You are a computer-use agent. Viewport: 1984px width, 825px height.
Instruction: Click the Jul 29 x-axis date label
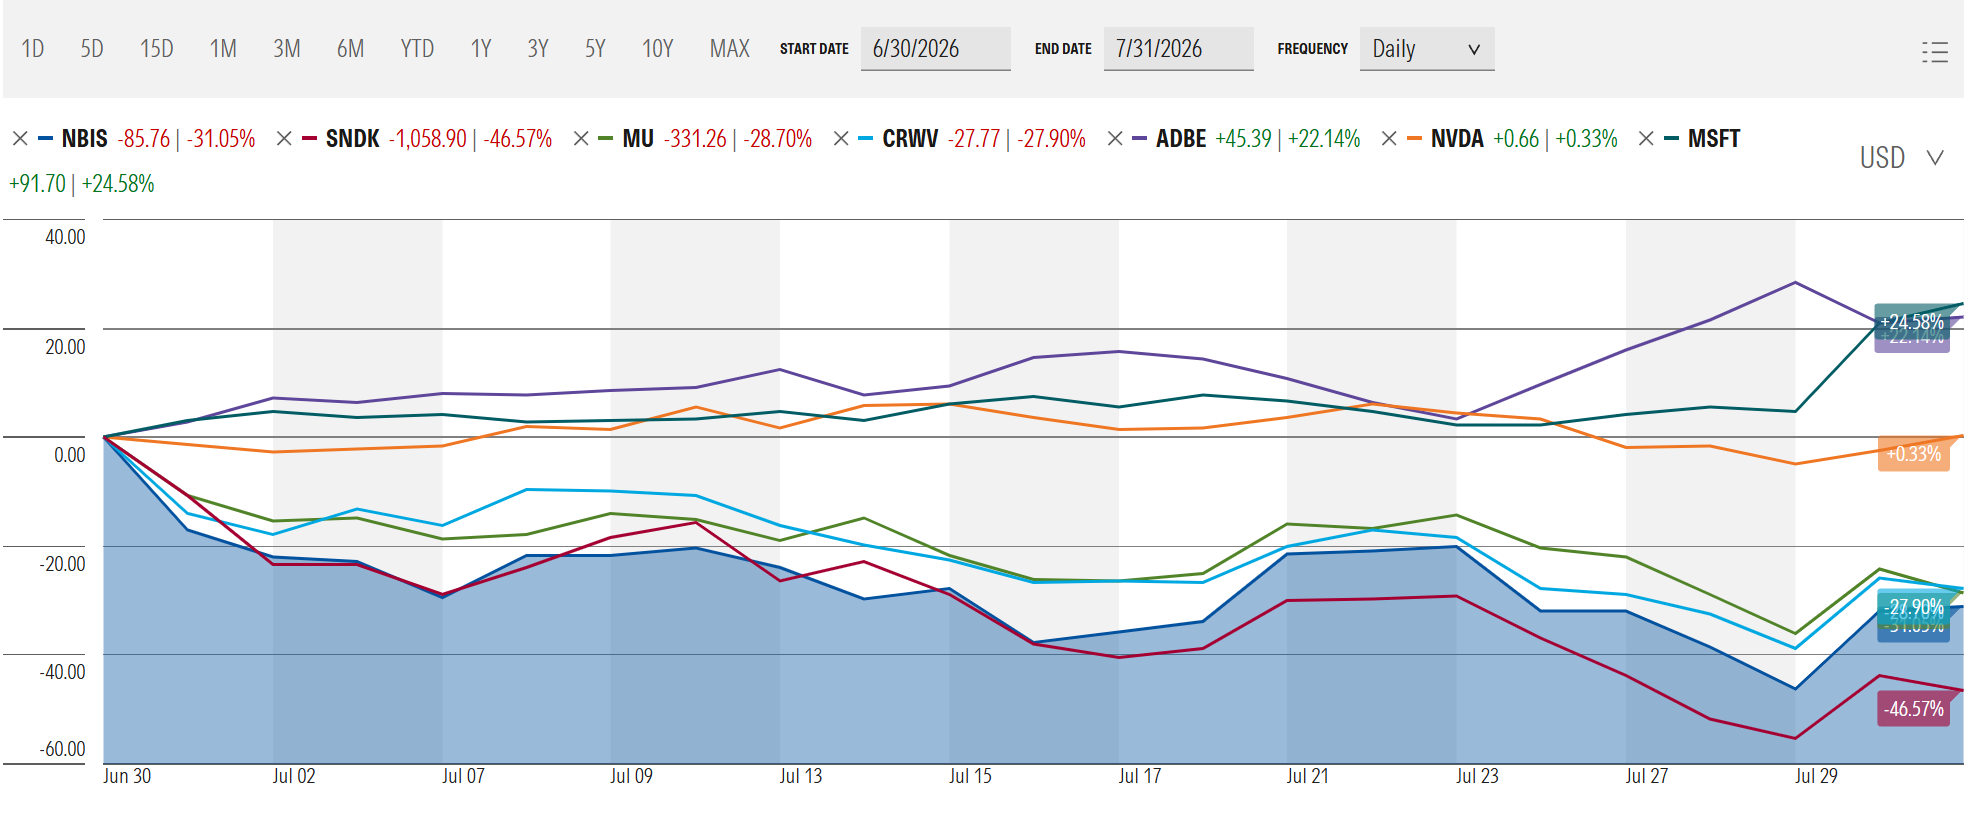click(1816, 776)
